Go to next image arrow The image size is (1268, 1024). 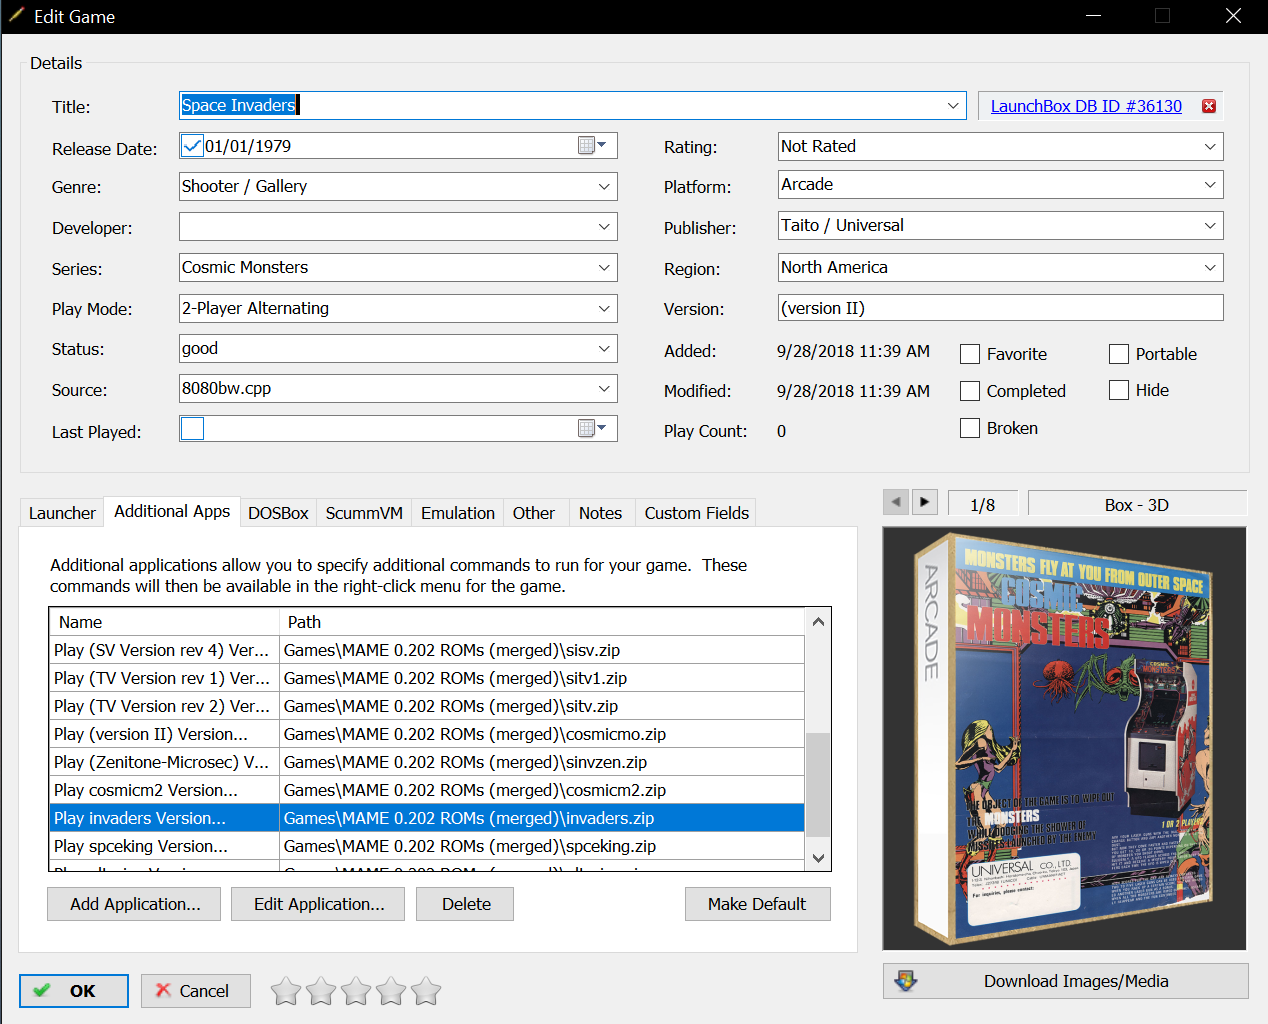(x=925, y=502)
